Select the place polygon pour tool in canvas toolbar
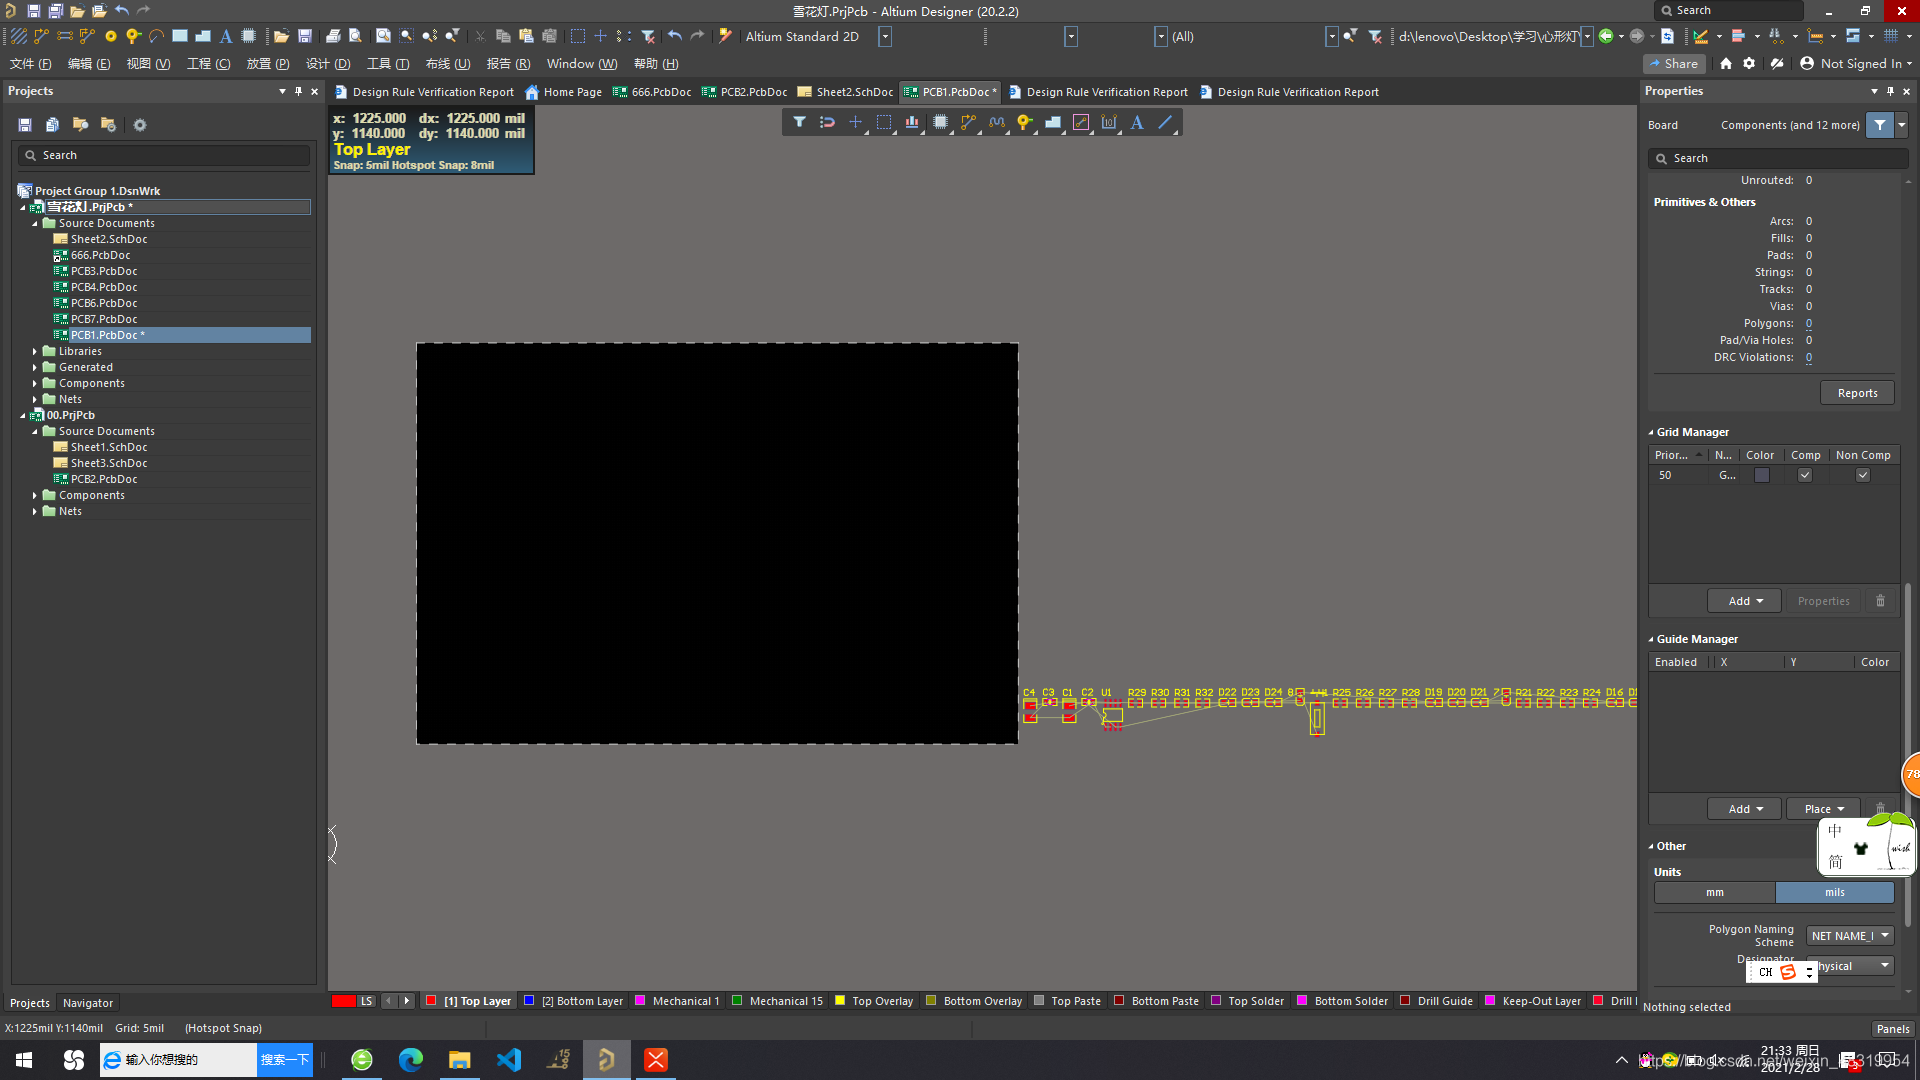Image resolution: width=1920 pixels, height=1080 pixels. point(1053,122)
